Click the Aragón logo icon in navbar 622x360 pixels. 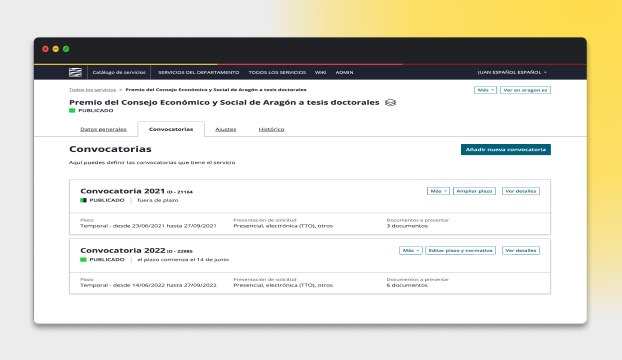[75, 72]
